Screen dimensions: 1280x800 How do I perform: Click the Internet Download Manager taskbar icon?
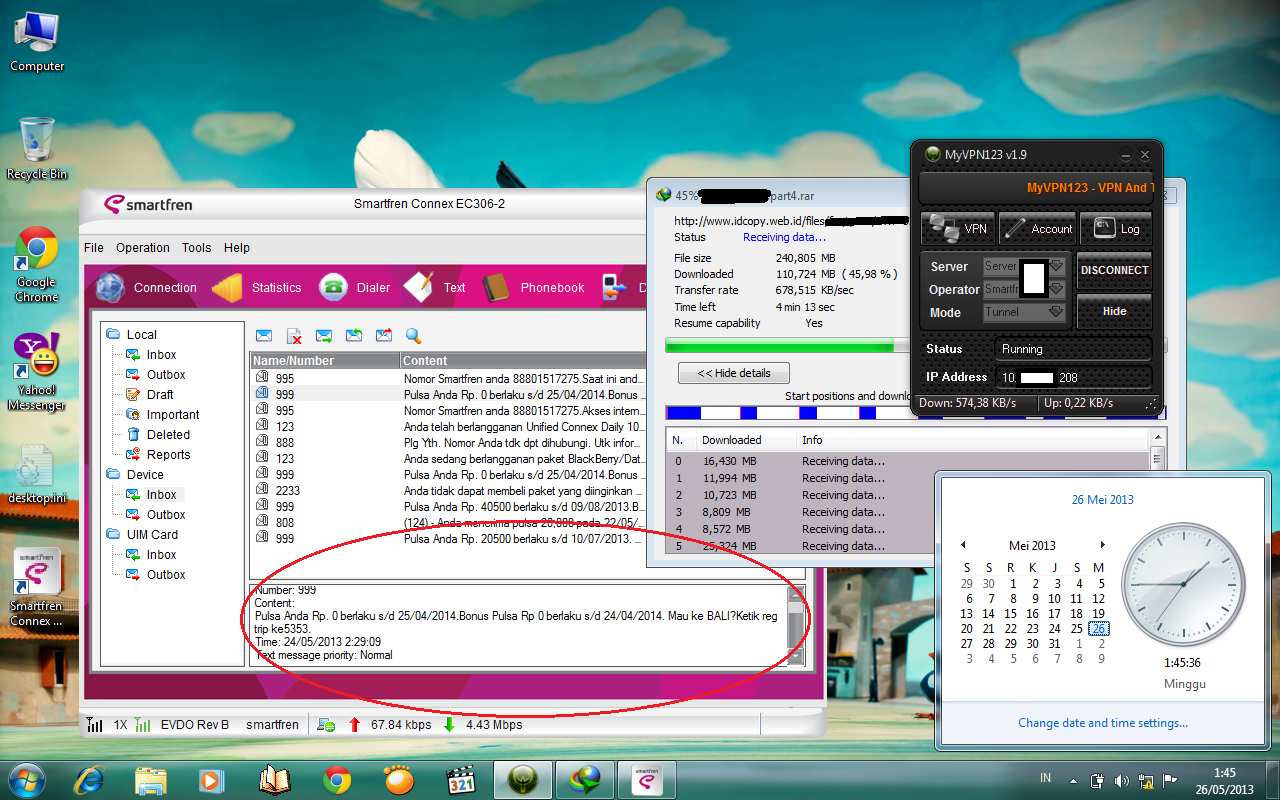tap(583, 778)
